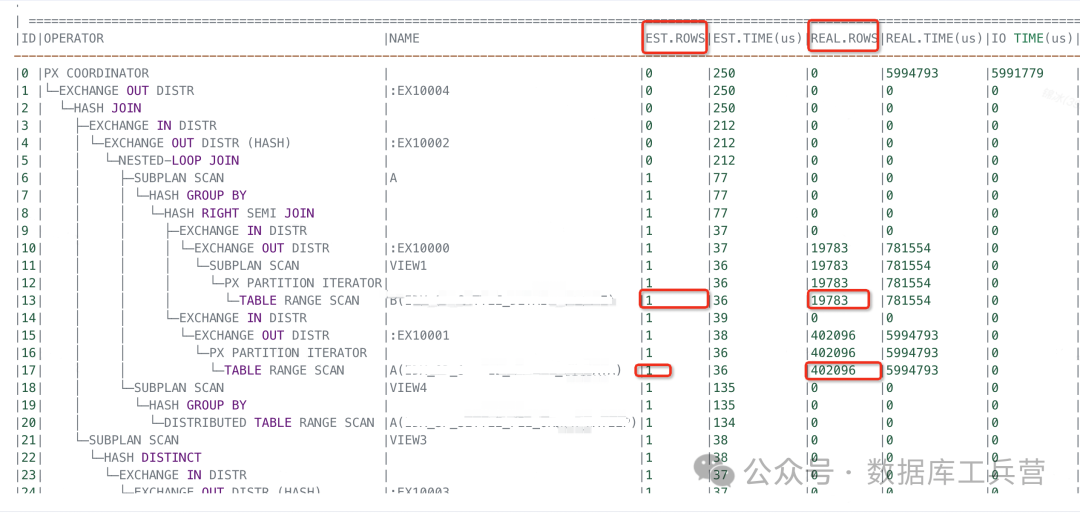
Task: Click name A in row 6
Action: [x=393, y=178]
